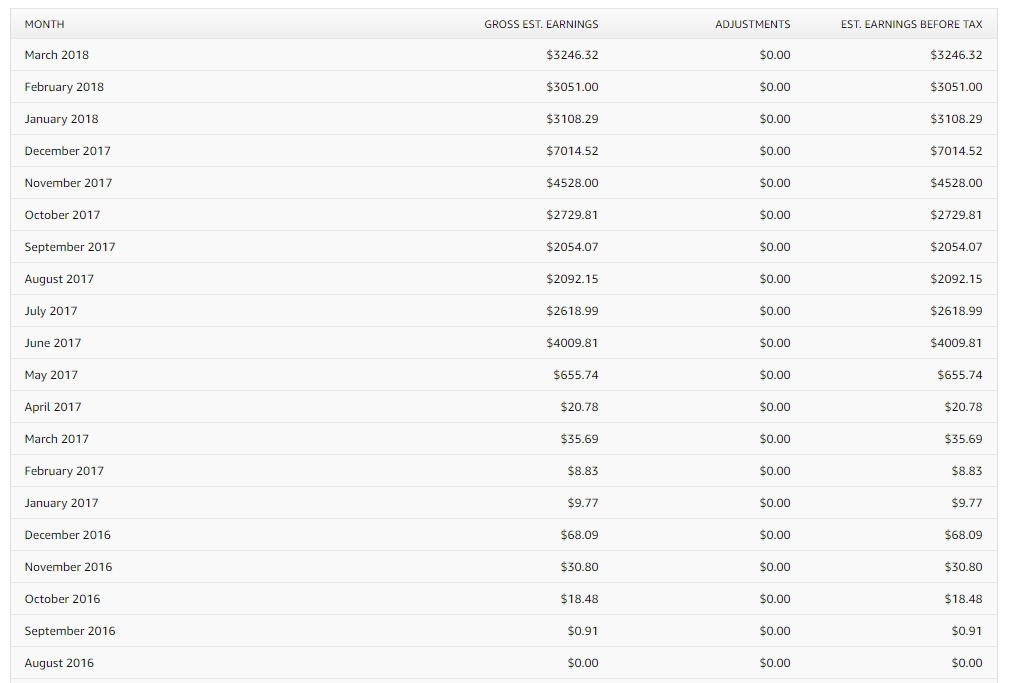Screen dimensions: 1009x683
Task: Select the January 2017 month cell
Action: tap(61, 503)
